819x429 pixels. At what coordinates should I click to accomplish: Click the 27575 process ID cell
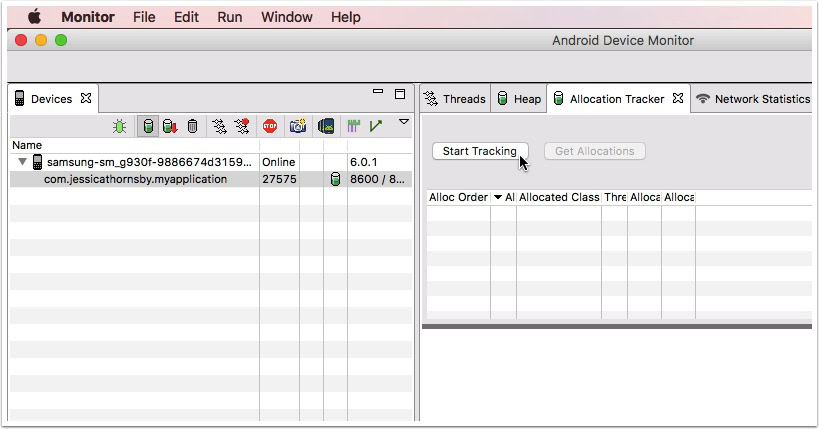pos(279,179)
